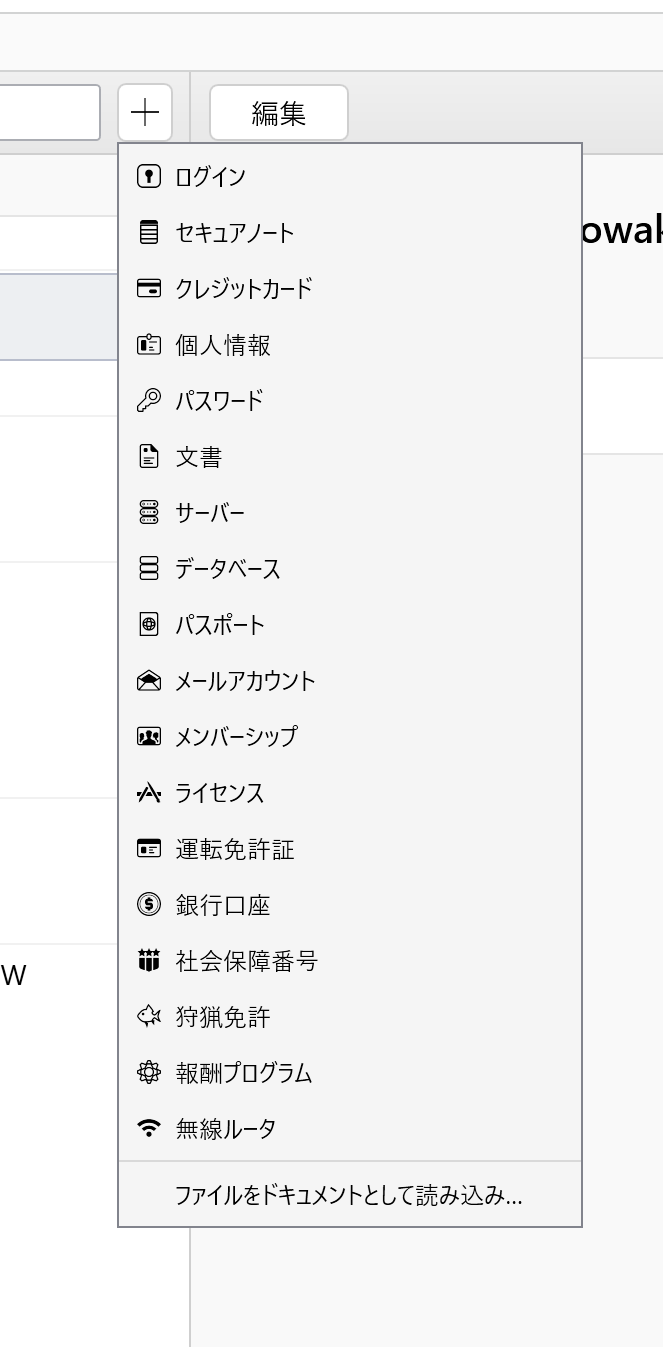The image size is (663, 1347).
Task: Click the passport globe icon
Action: click(148, 625)
